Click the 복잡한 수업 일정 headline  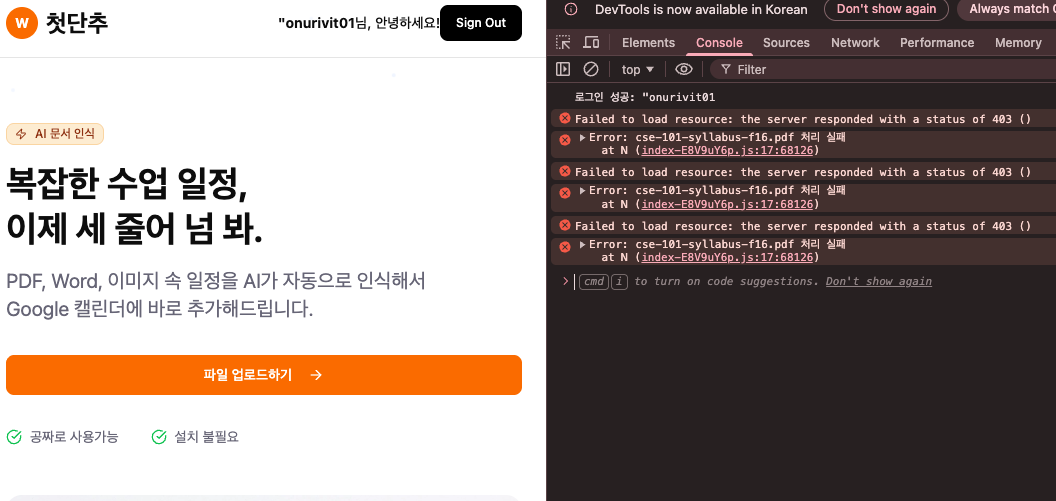(x=127, y=185)
